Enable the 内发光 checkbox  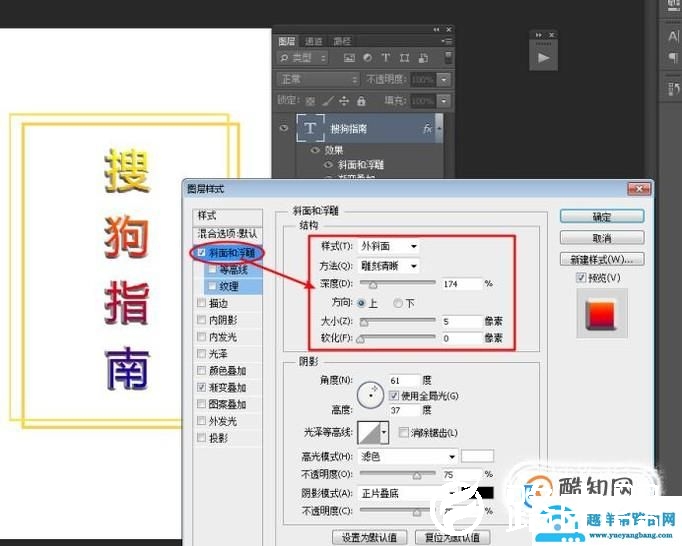(201, 337)
